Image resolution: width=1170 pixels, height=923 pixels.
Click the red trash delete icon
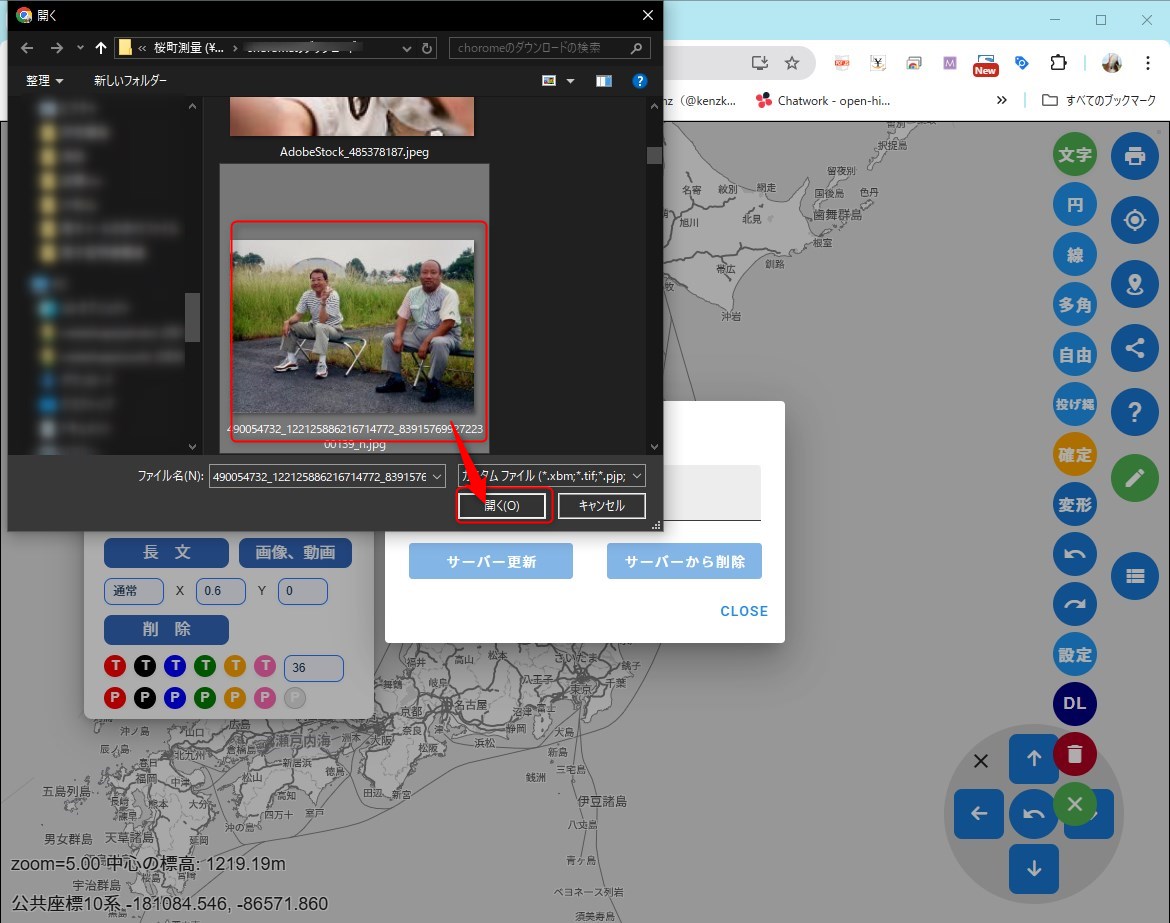coord(1075,754)
